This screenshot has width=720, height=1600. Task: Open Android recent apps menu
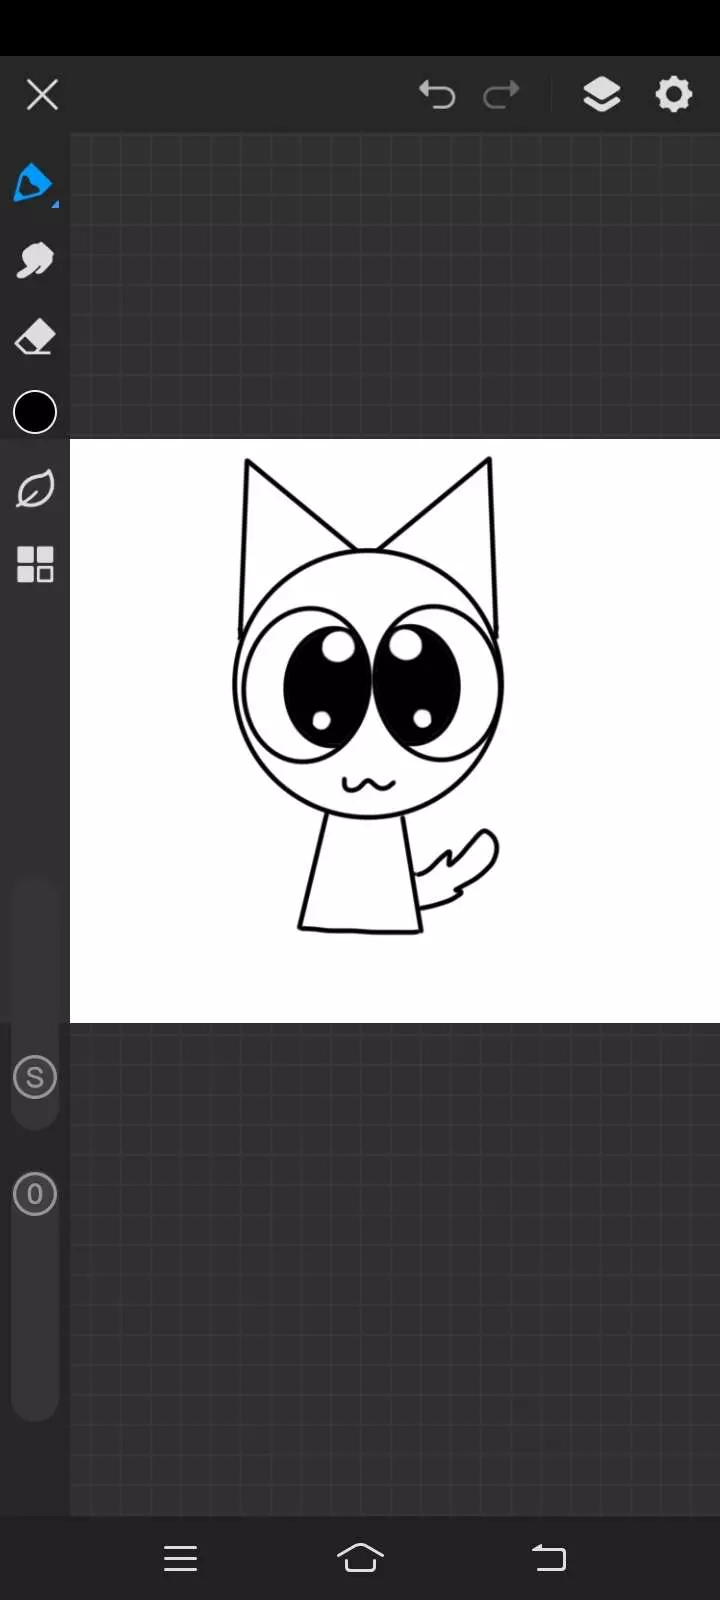pyautogui.click(x=180, y=1558)
